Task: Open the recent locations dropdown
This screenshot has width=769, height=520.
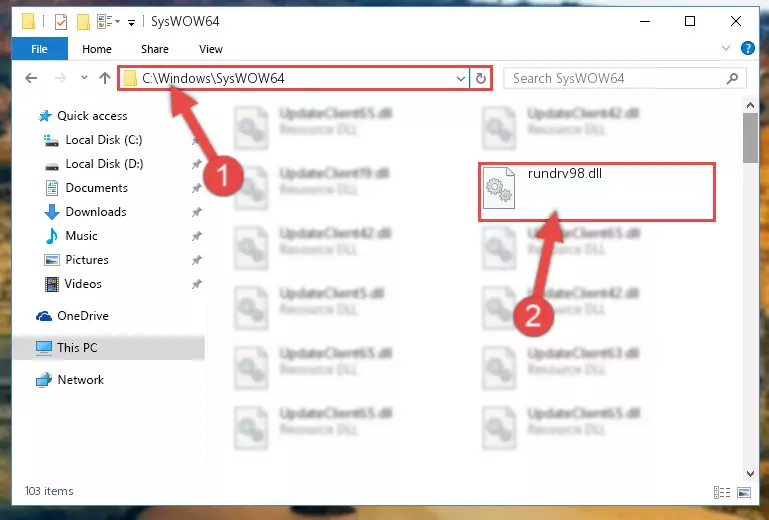Action: pyautogui.click(x=84, y=78)
